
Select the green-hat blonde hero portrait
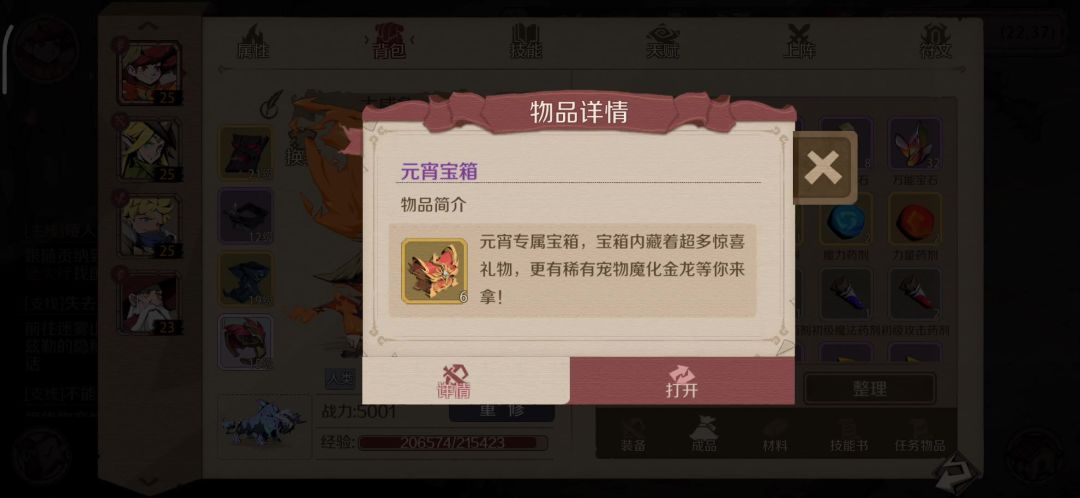[149, 149]
